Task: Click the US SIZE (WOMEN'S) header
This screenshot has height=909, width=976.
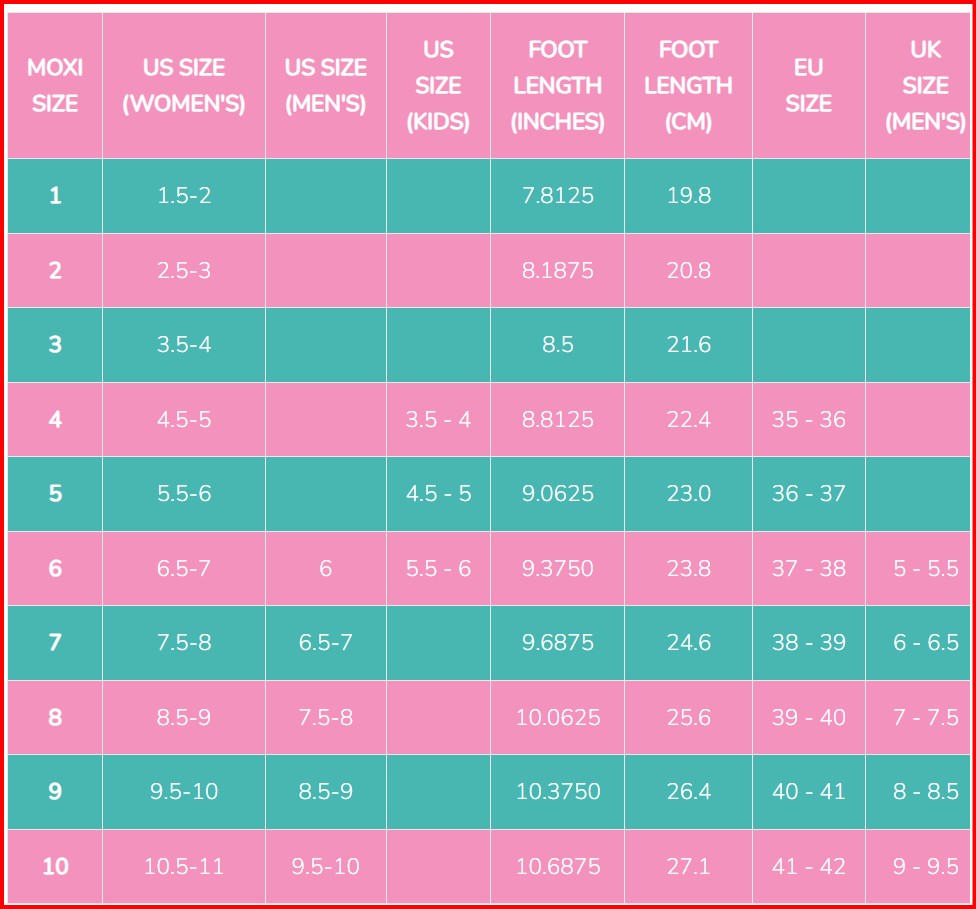Action: coord(184,86)
